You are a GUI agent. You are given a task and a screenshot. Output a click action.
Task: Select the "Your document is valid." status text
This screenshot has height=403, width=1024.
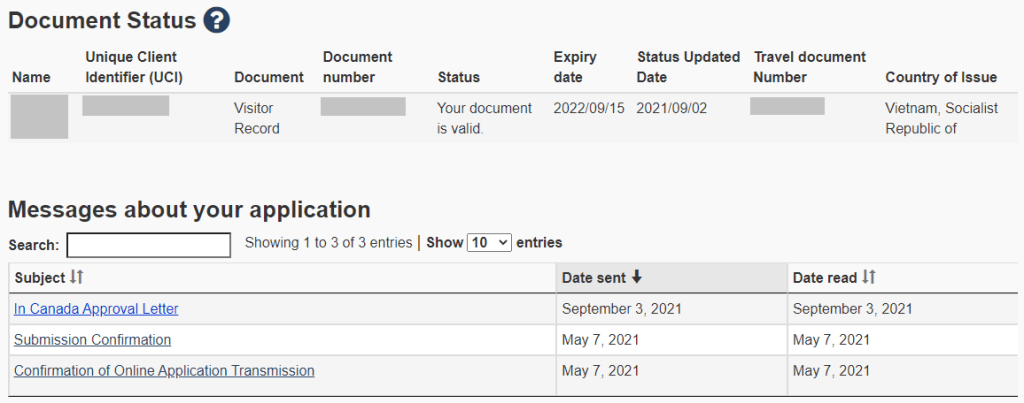484,118
